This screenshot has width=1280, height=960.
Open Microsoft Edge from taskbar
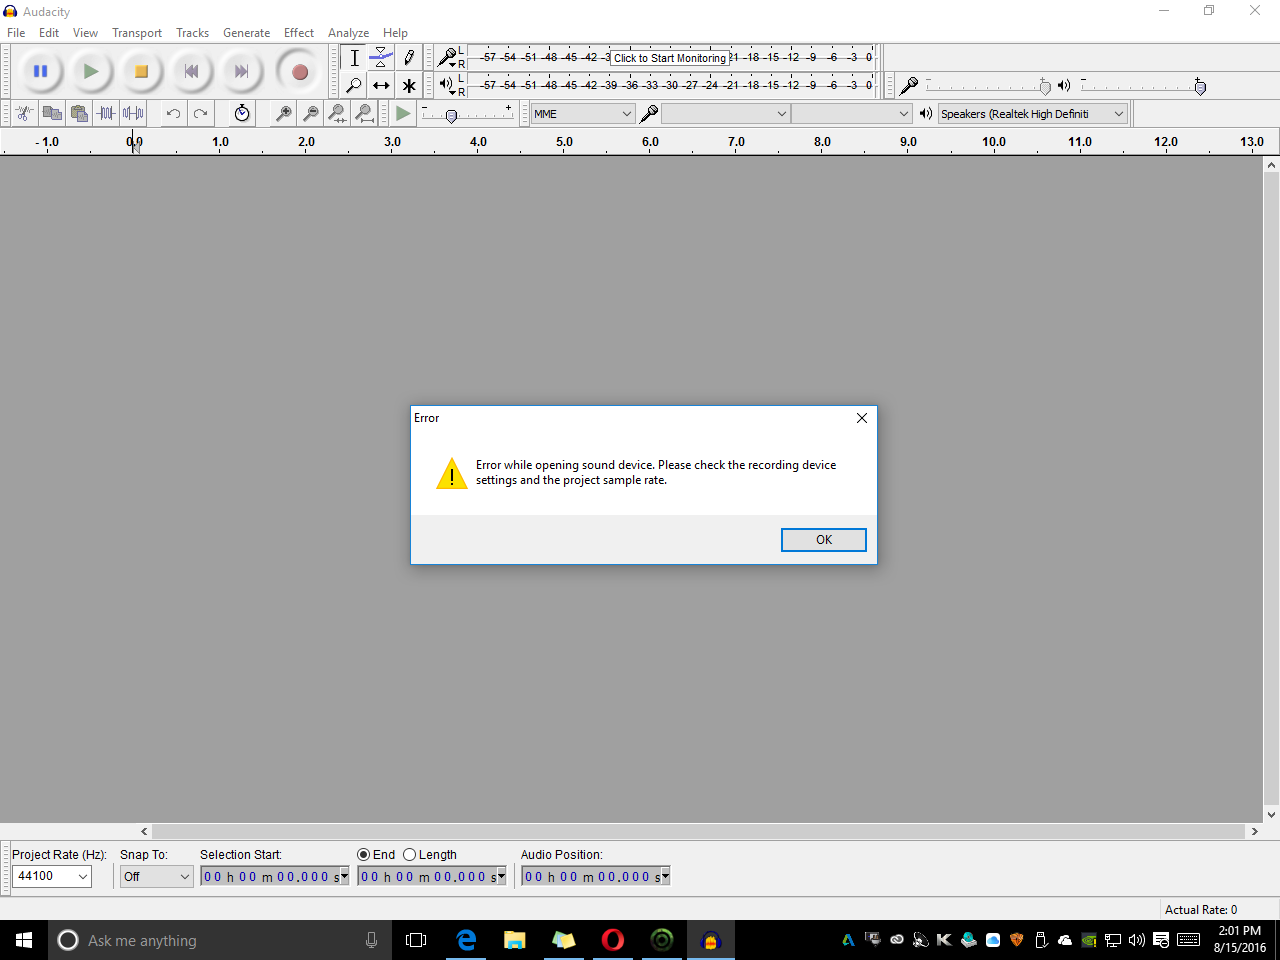[x=466, y=940]
